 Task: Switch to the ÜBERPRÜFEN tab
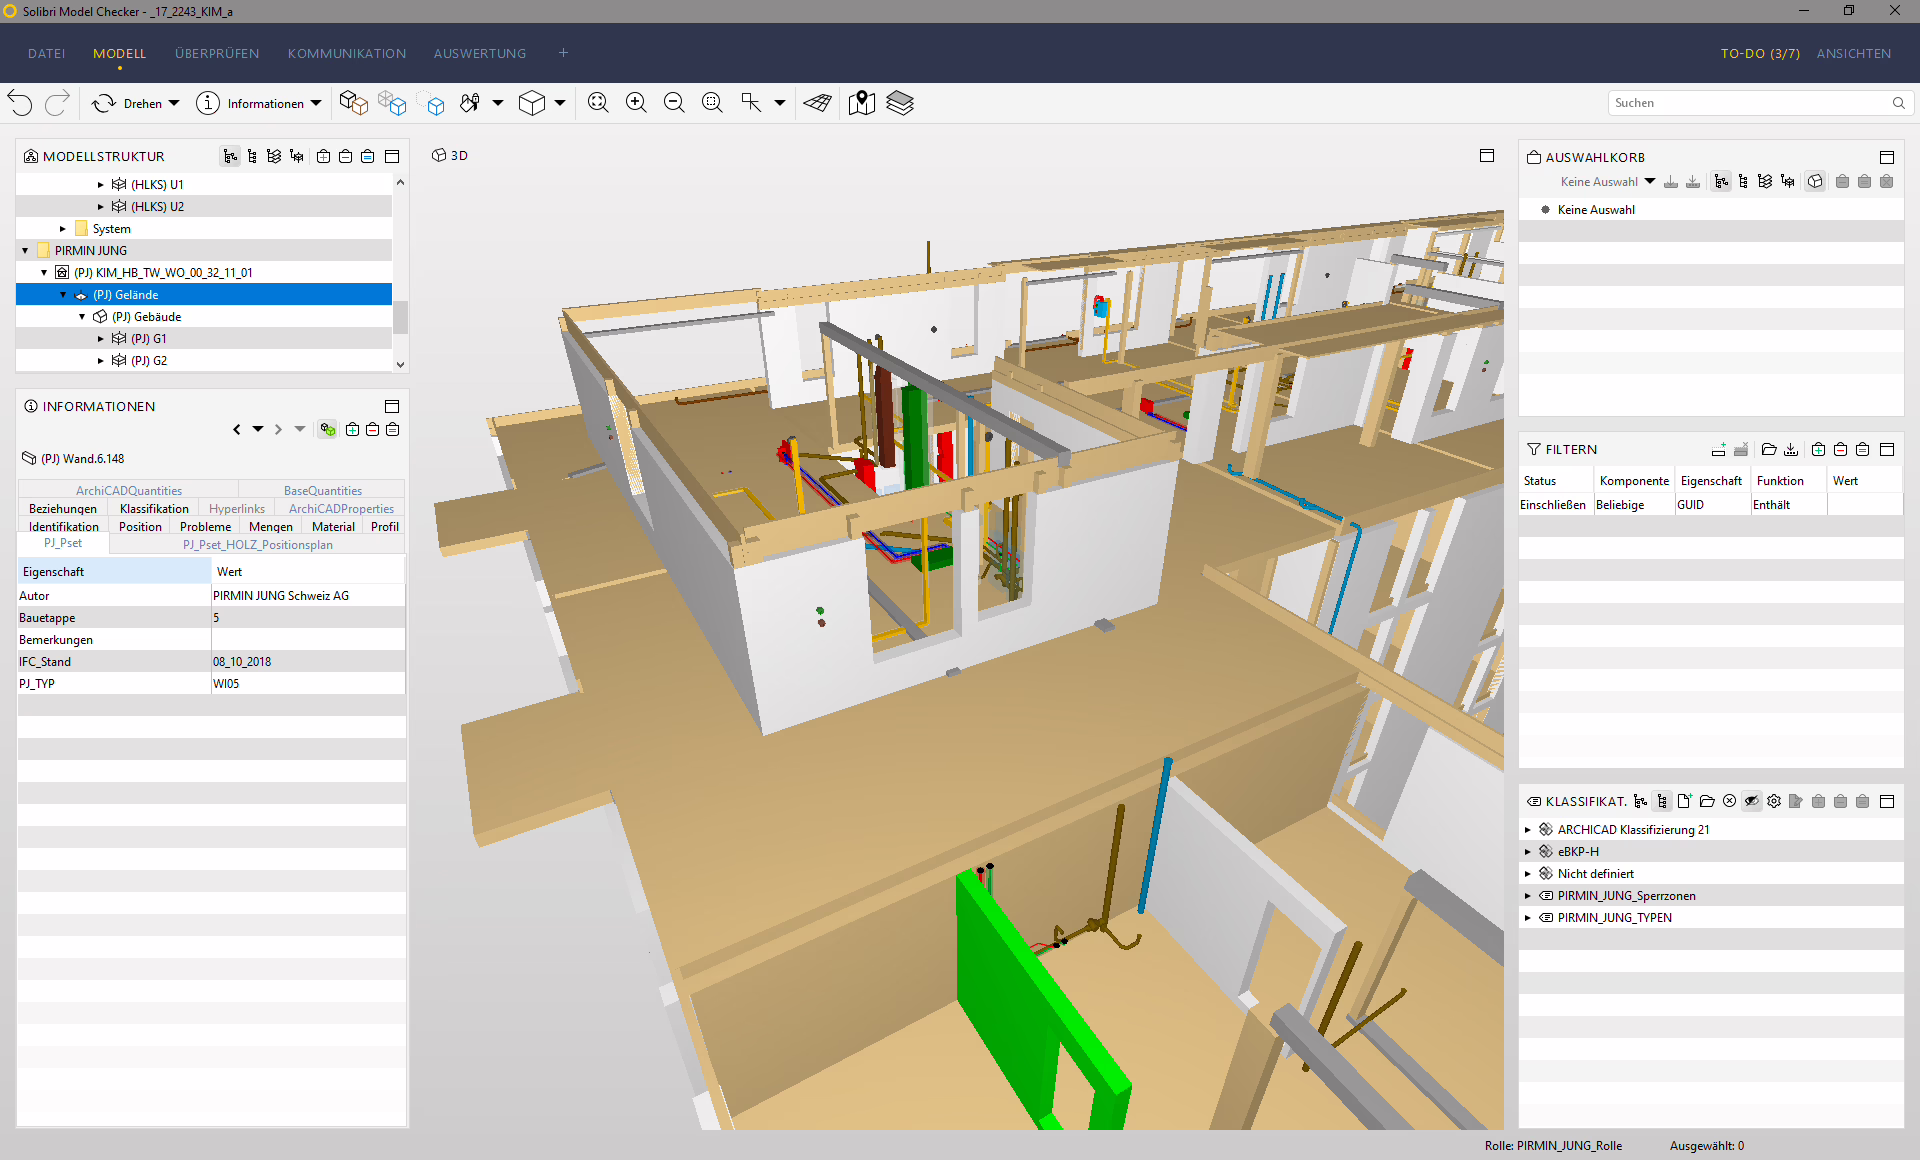click(x=217, y=54)
